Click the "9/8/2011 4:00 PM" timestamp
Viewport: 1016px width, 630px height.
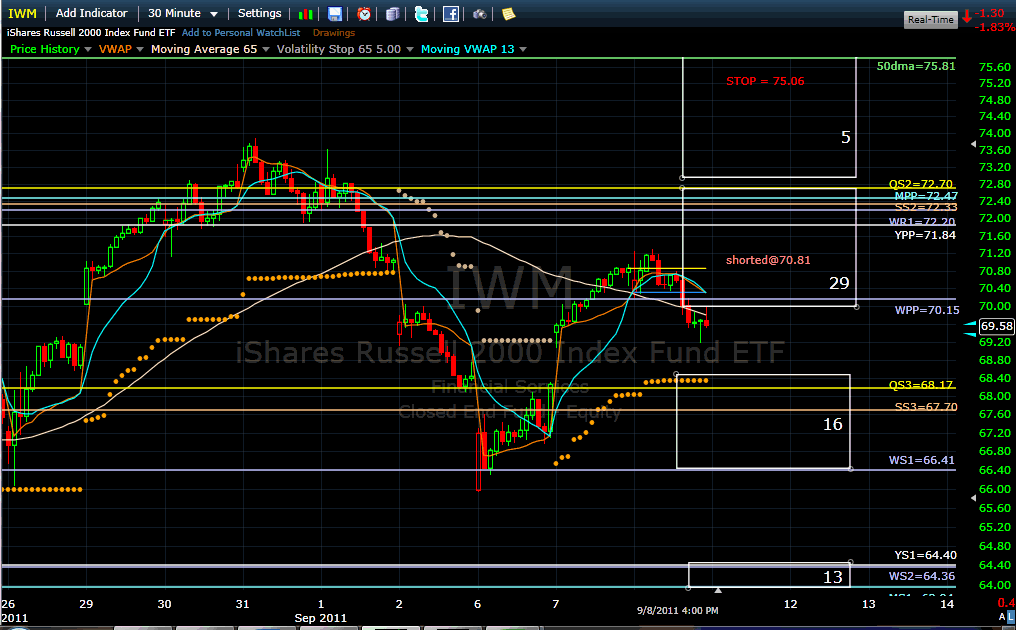pos(677,611)
